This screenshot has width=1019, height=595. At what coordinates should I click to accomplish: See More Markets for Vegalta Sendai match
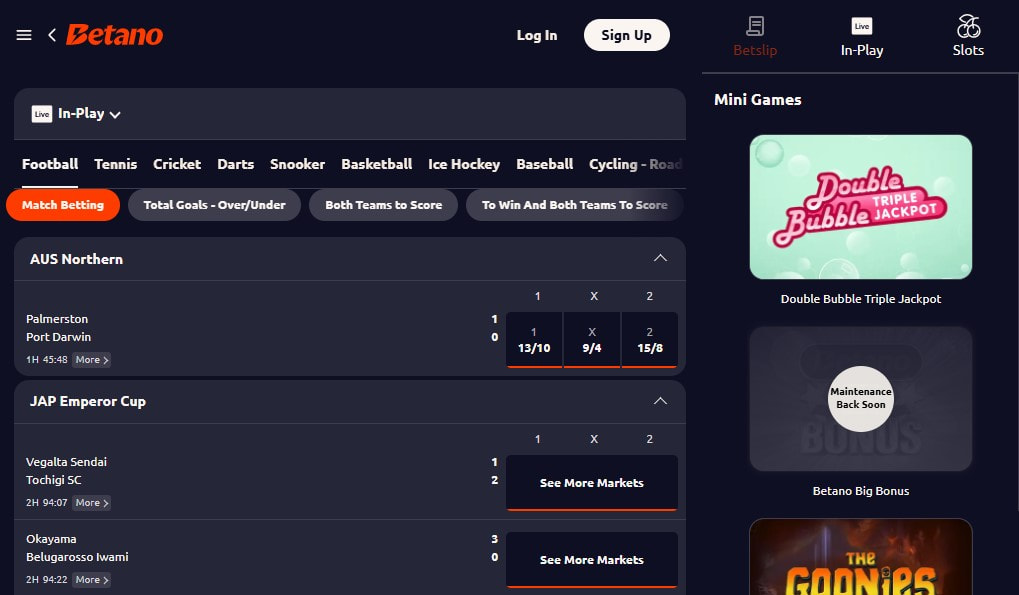point(592,483)
